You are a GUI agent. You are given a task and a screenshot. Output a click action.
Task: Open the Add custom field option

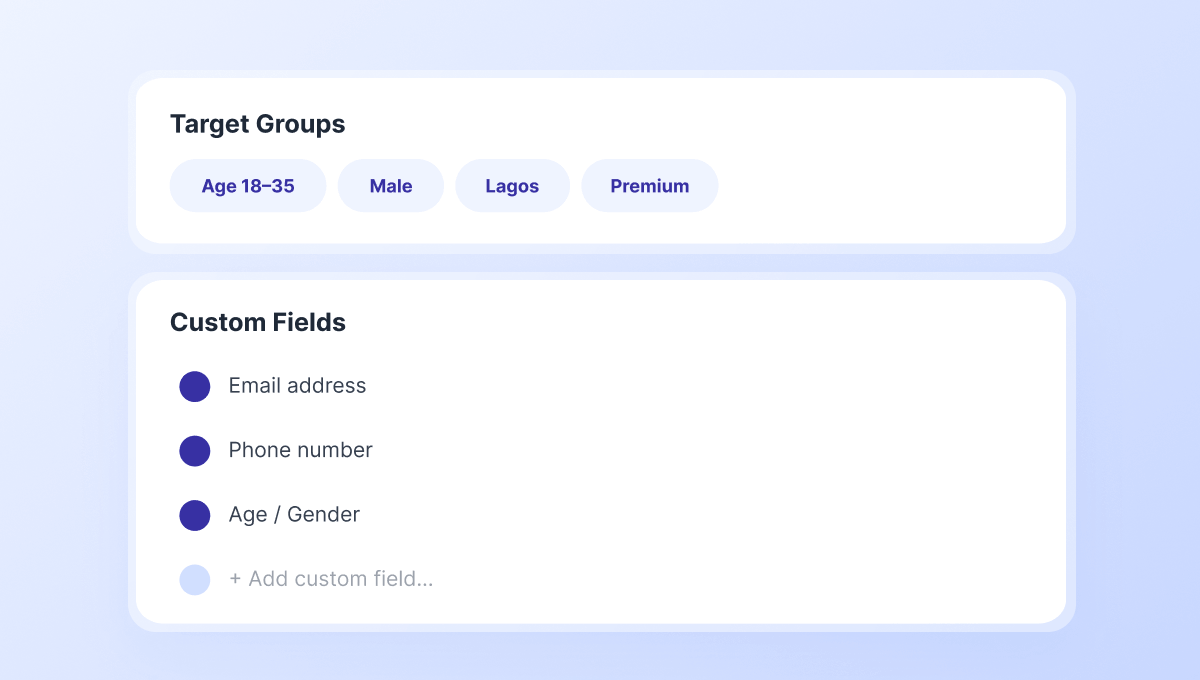pyautogui.click(x=332, y=579)
